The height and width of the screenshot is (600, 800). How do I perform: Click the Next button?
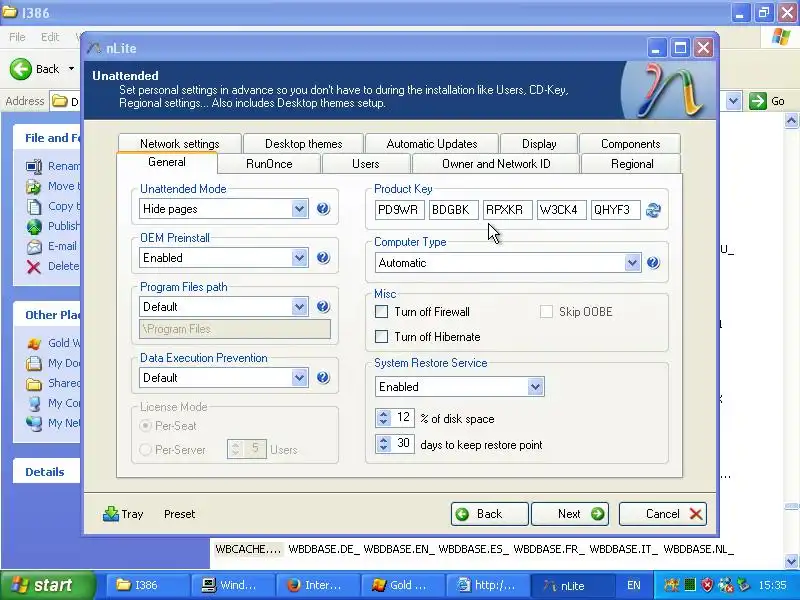(570, 514)
